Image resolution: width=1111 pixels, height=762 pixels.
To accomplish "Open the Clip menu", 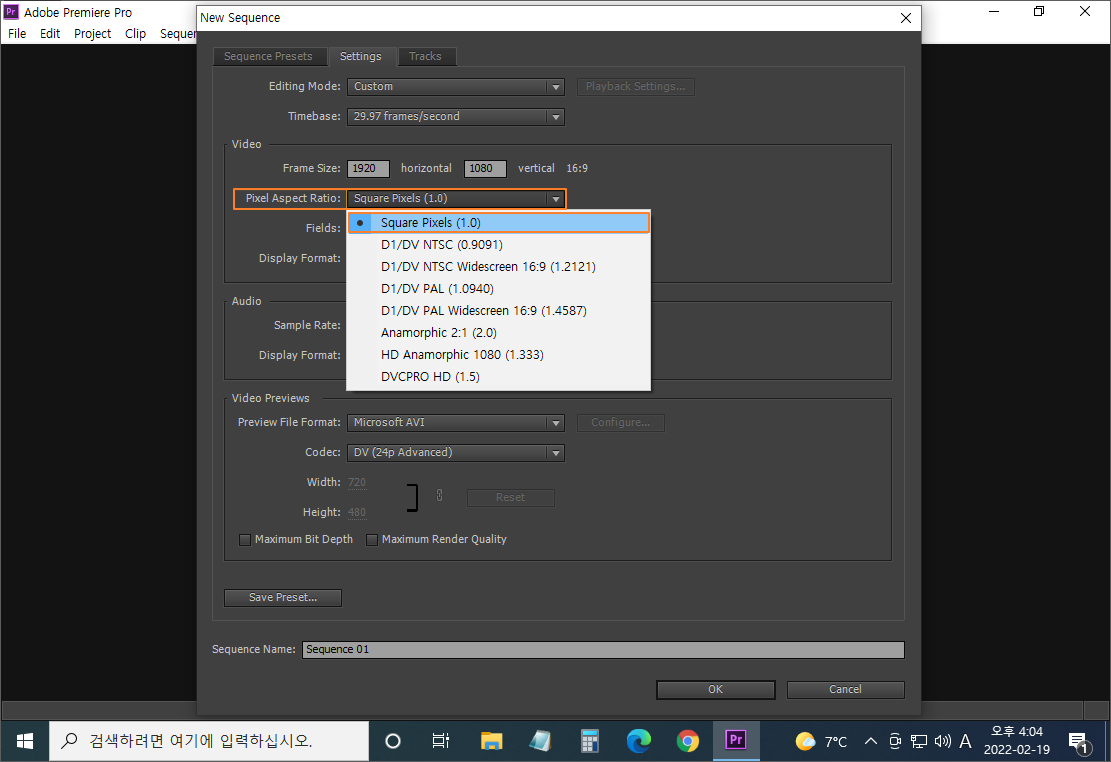I will click(135, 33).
